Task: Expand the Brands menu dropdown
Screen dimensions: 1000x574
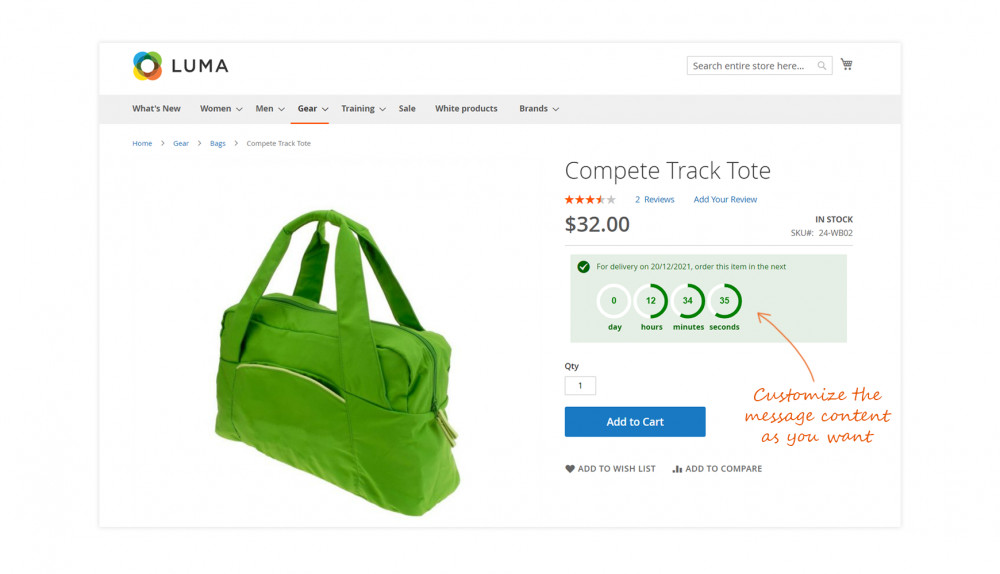Action: pos(556,109)
